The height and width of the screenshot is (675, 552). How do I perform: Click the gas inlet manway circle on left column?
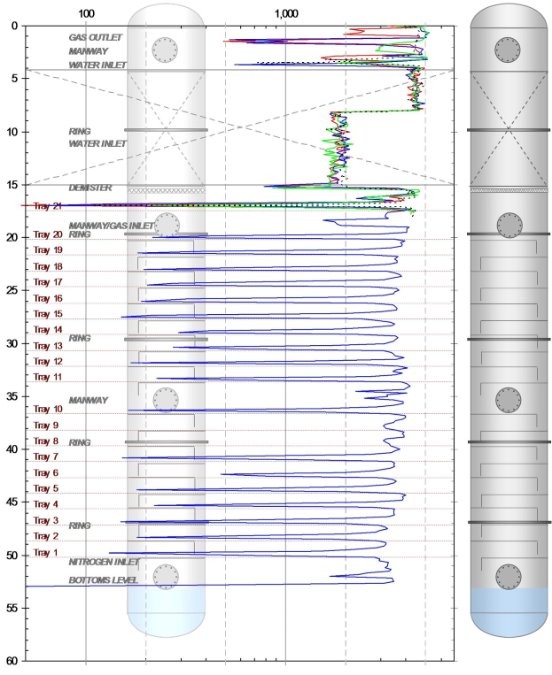pos(167,225)
